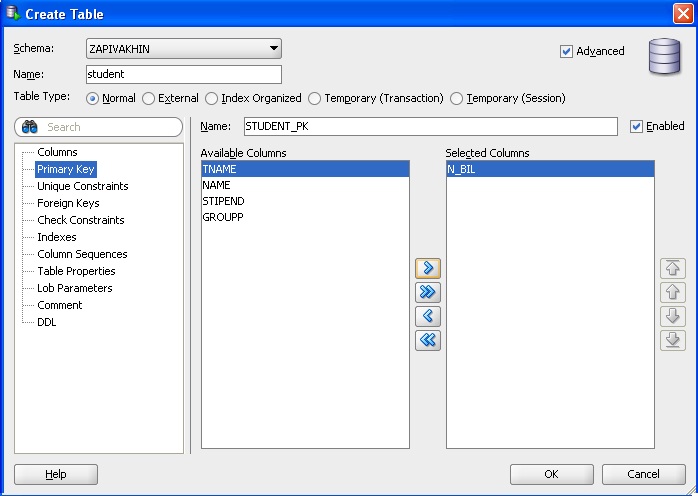Click the STUDENT_PK constraint name field

point(431,126)
